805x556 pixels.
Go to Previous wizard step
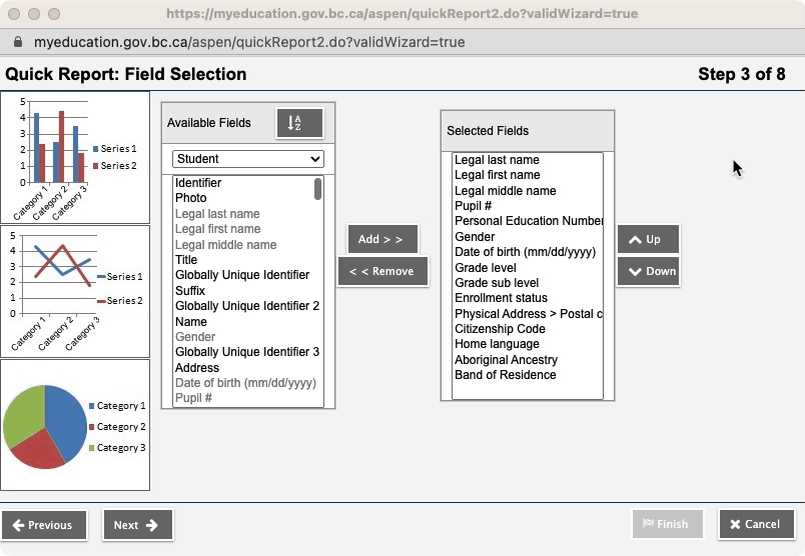(x=44, y=525)
